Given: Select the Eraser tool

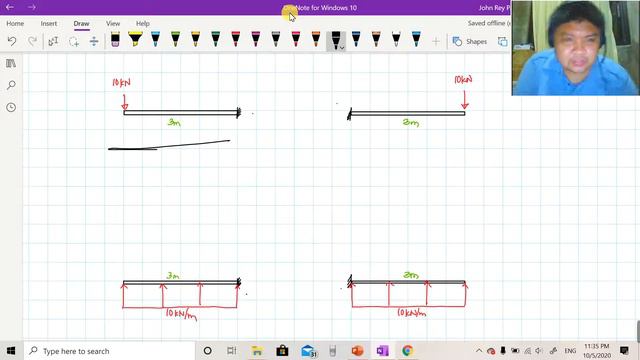Looking at the screenshot, I should coord(115,40).
